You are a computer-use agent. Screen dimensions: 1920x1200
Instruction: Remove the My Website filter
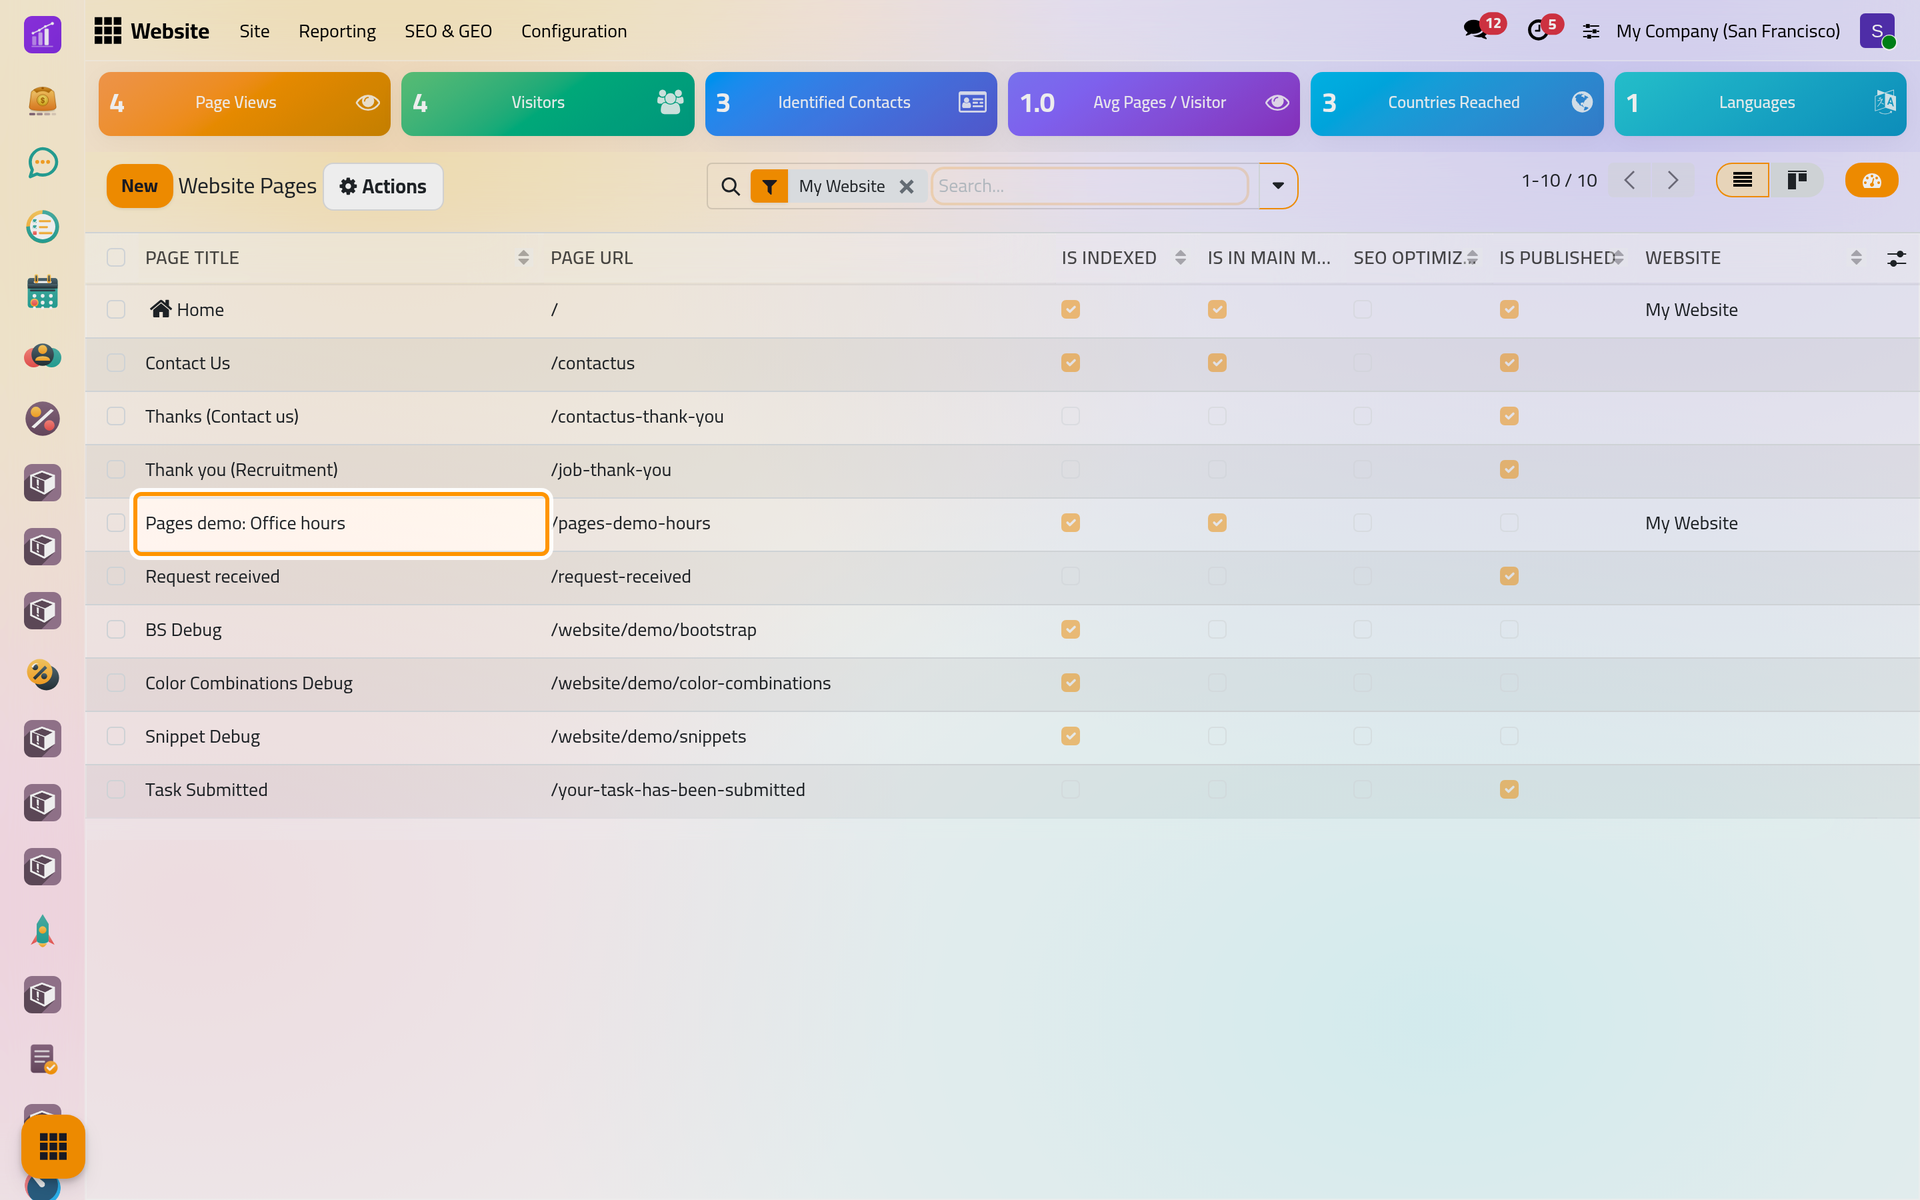tap(906, 186)
